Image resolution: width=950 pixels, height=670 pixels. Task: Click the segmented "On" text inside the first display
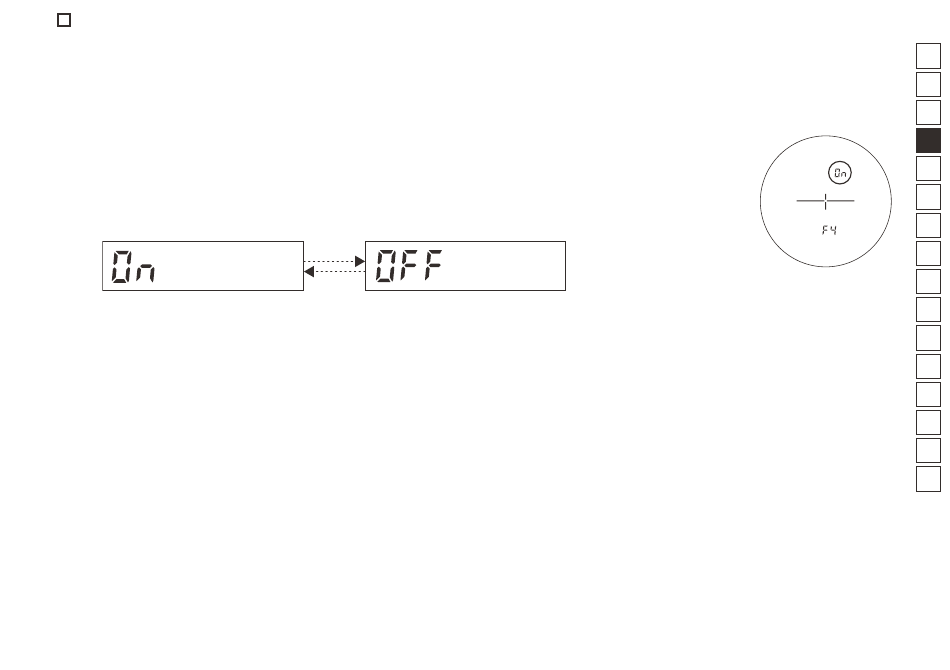click(133, 266)
